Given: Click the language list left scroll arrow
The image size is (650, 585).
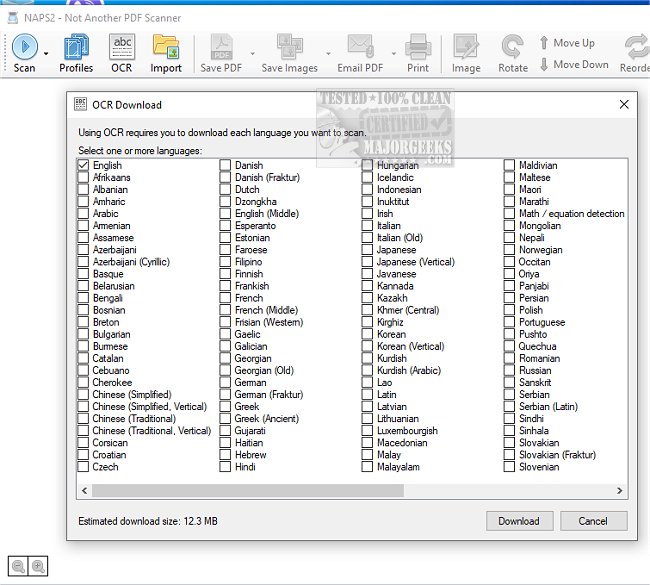Looking at the screenshot, I should pyautogui.click(x=85, y=490).
